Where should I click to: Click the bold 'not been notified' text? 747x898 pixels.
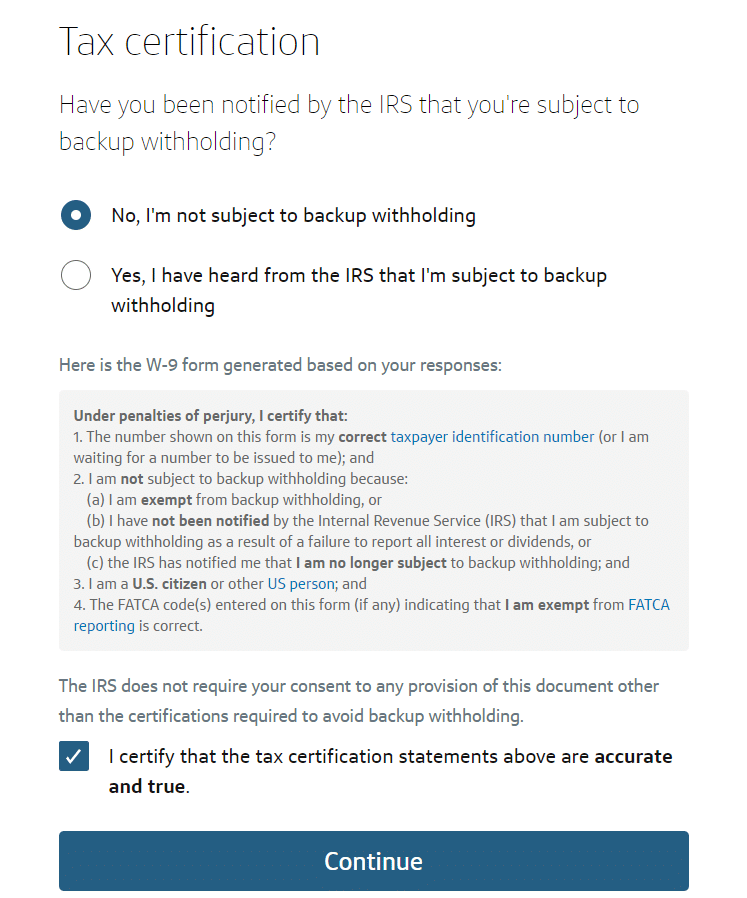tap(210, 521)
